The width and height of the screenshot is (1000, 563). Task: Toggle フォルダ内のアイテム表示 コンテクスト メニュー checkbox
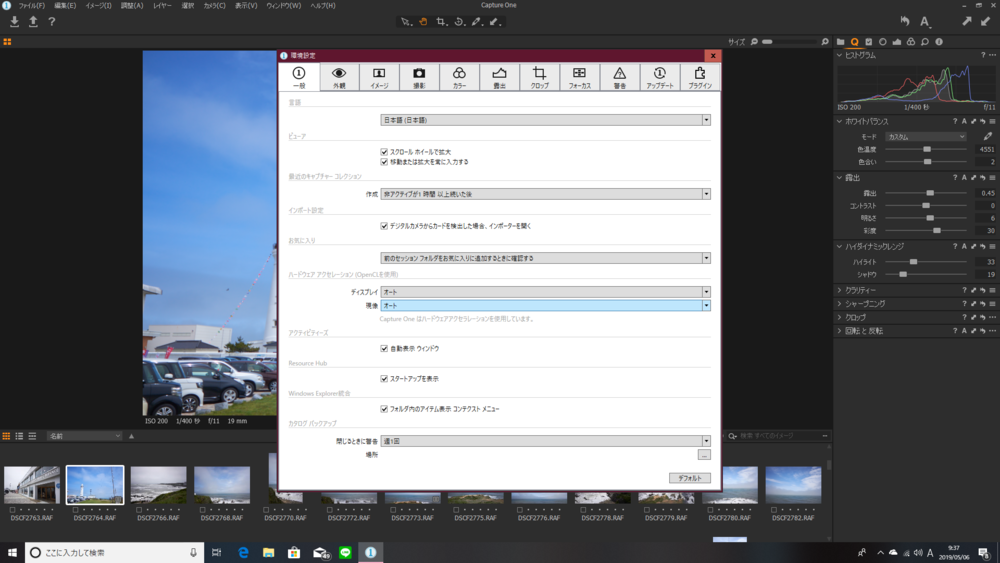tap(384, 409)
